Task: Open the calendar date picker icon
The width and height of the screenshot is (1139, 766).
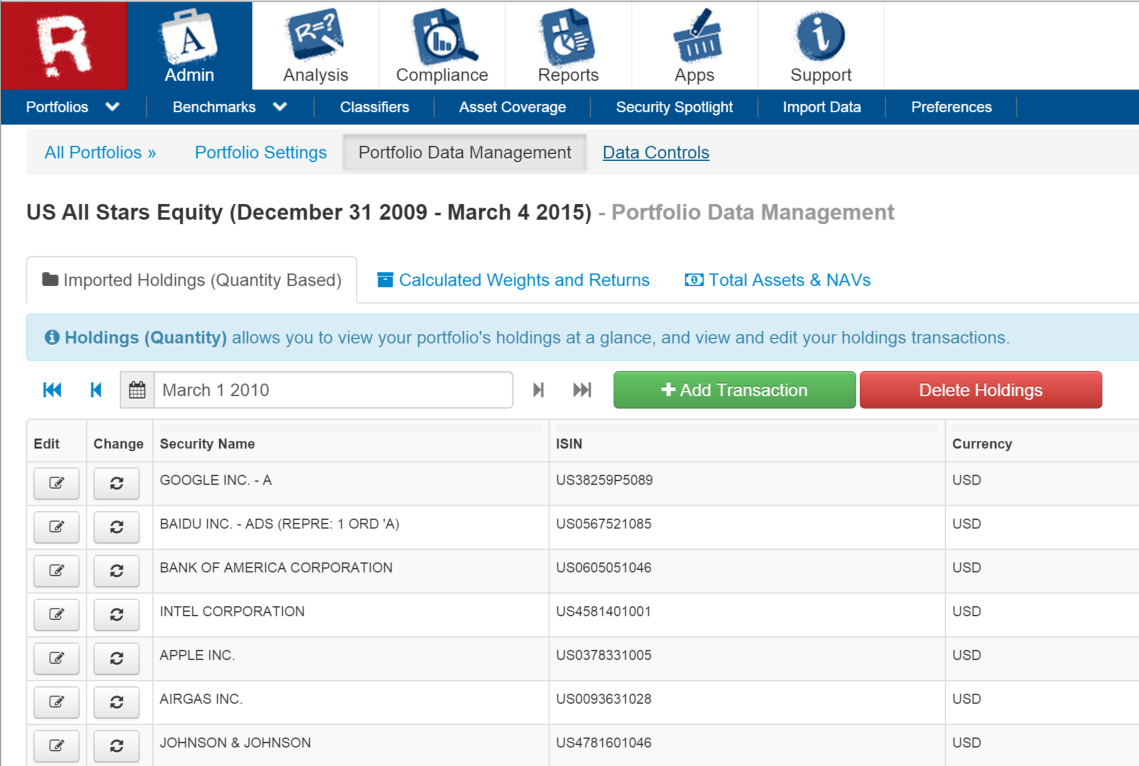Action: pyautogui.click(x=137, y=390)
